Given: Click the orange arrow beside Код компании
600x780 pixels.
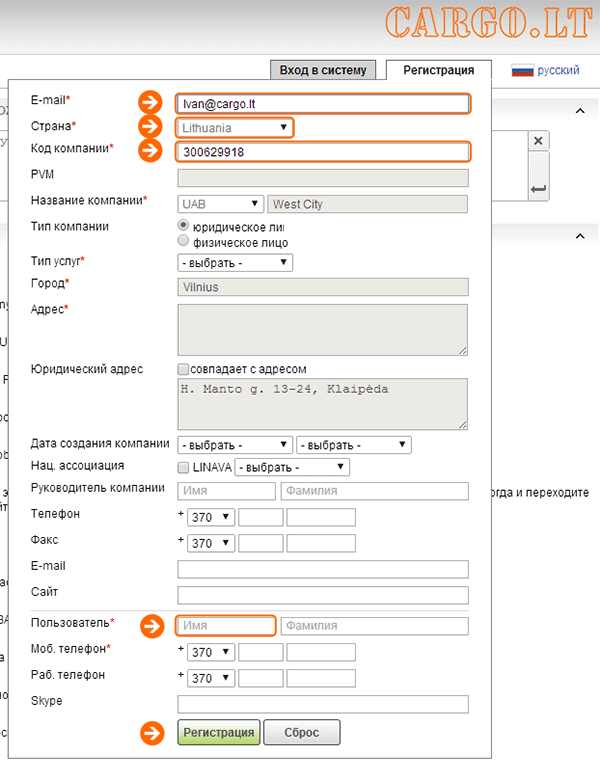Looking at the screenshot, I should click(x=150, y=152).
